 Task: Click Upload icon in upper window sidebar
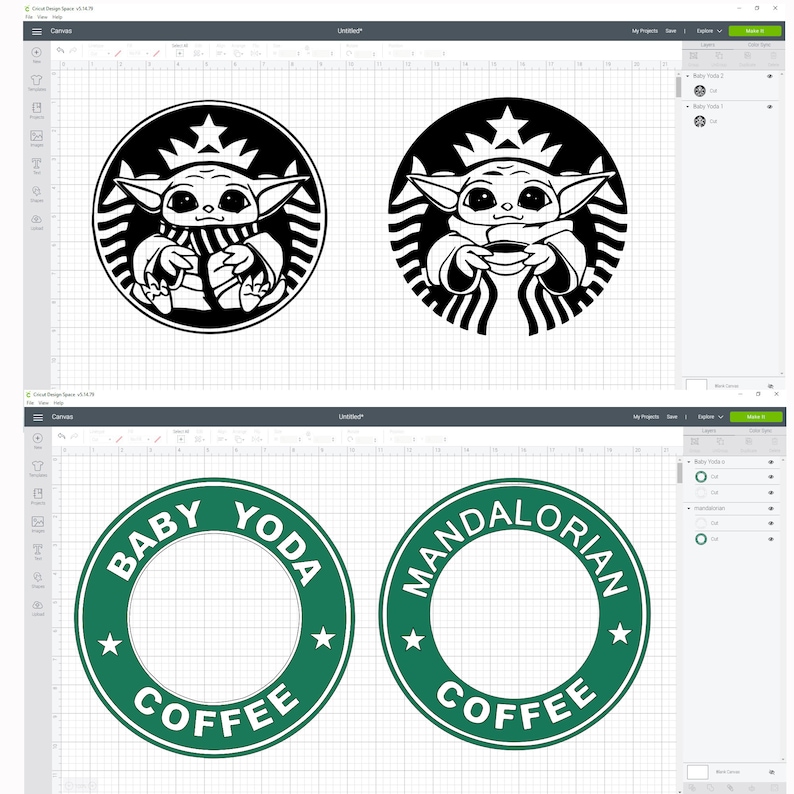[x=36, y=222]
